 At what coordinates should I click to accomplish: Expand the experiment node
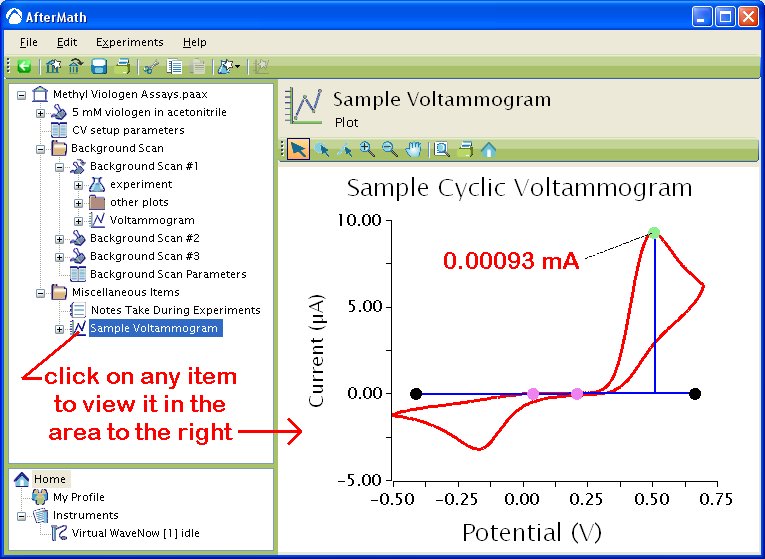coord(79,185)
